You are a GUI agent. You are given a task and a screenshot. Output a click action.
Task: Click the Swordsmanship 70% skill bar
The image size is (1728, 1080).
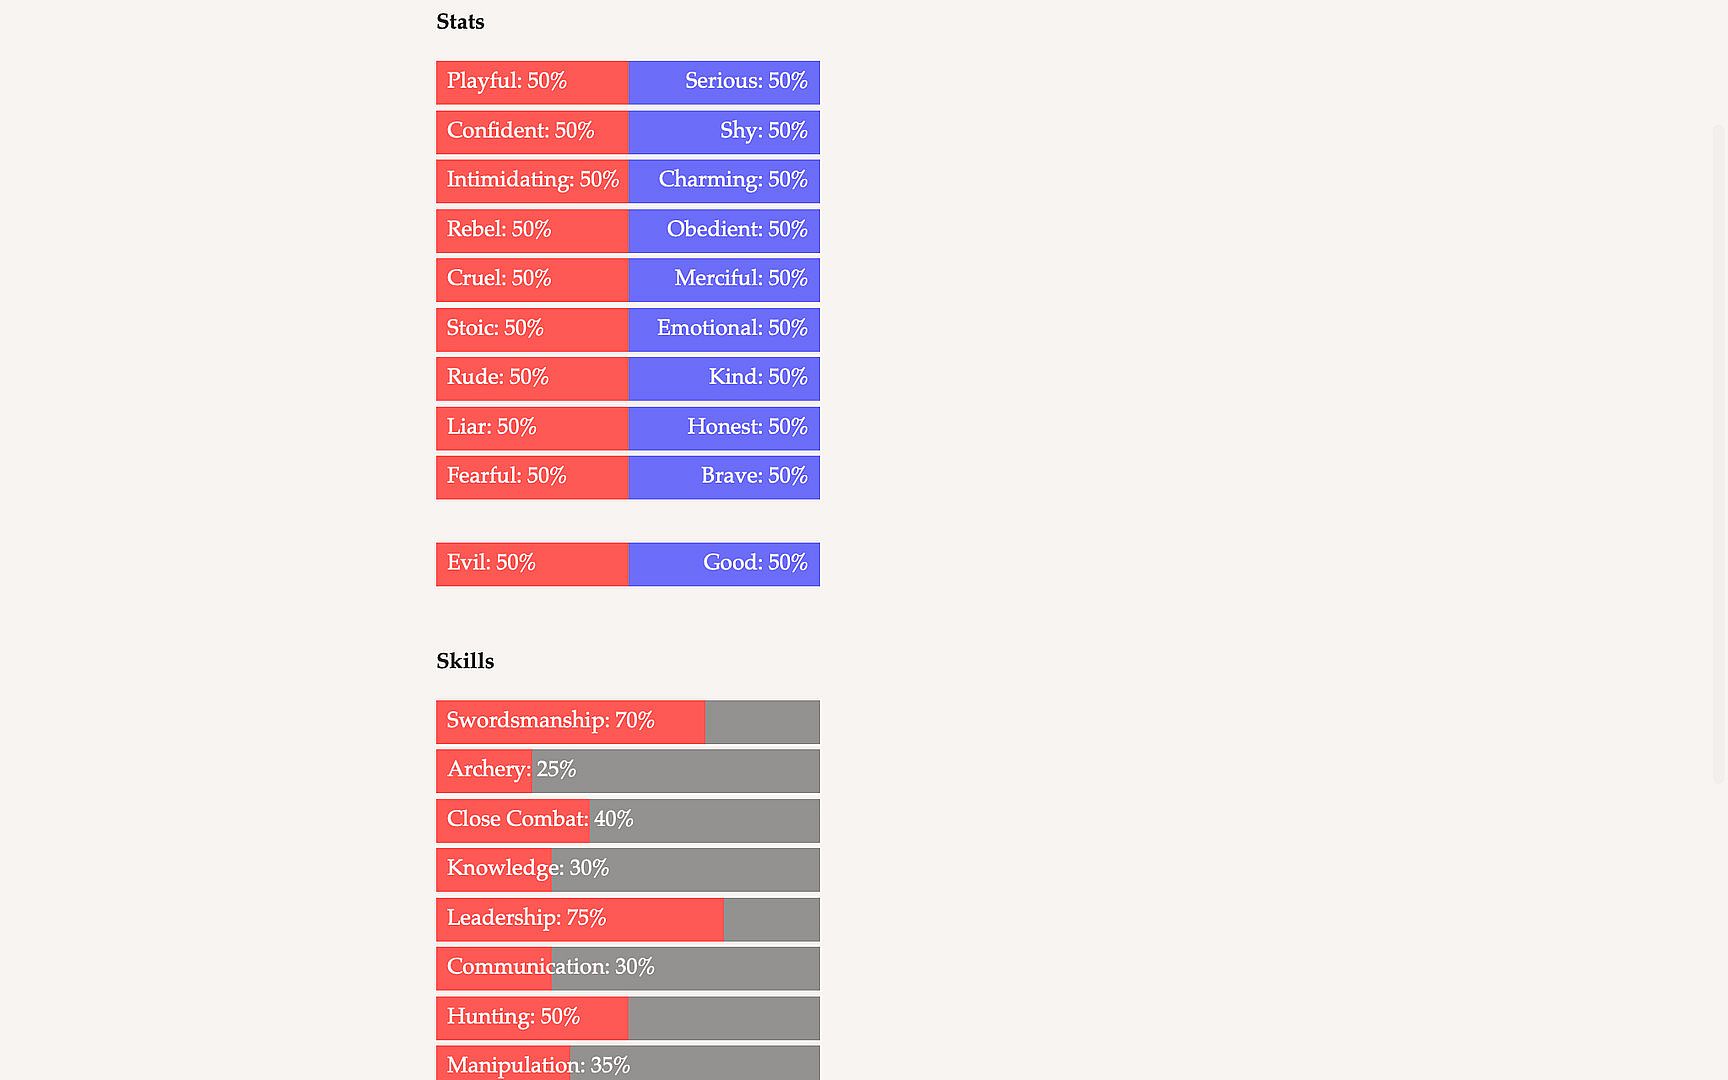click(x=628, y=722)
